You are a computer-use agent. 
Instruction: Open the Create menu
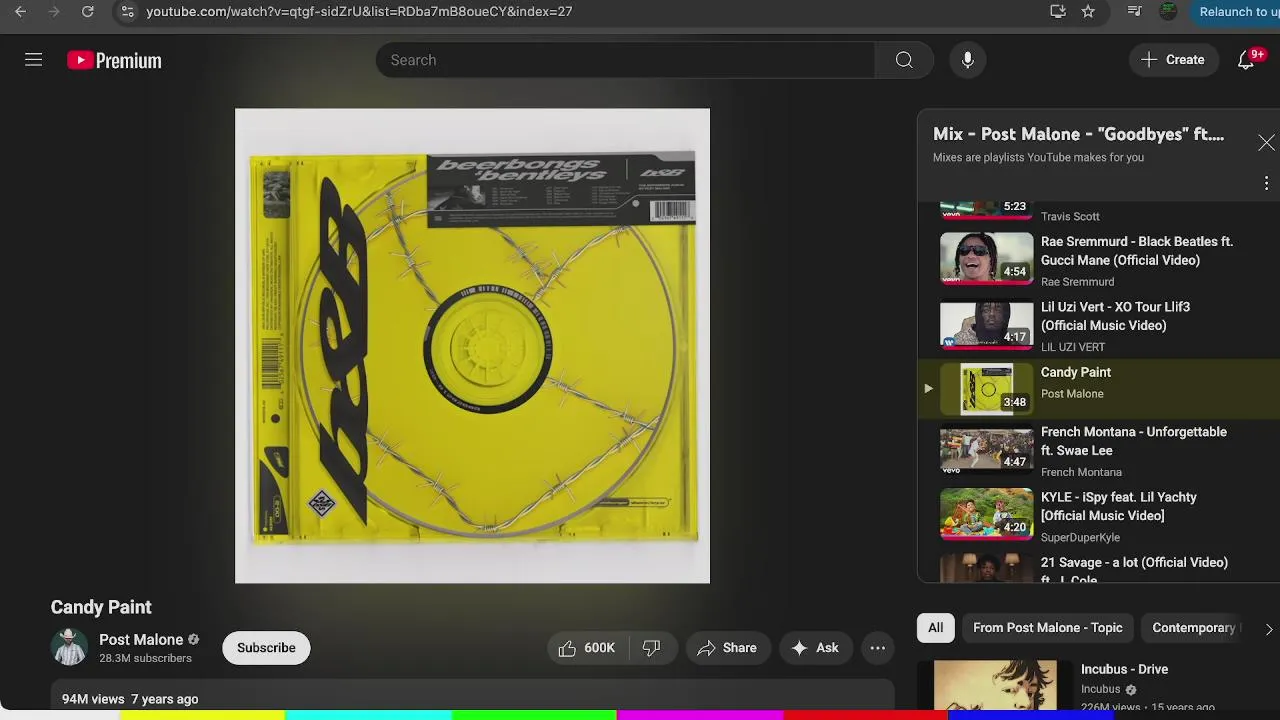1173,60
